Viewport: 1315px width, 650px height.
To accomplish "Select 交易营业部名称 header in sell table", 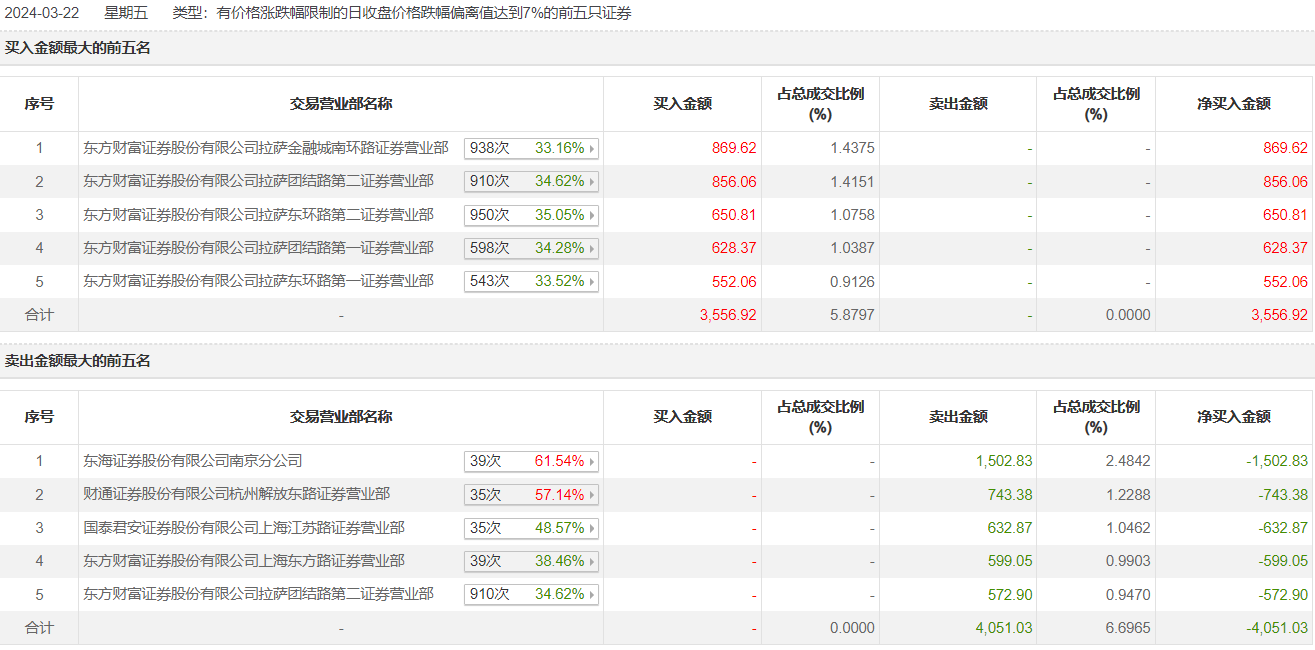I will click(x=341, y=417).
